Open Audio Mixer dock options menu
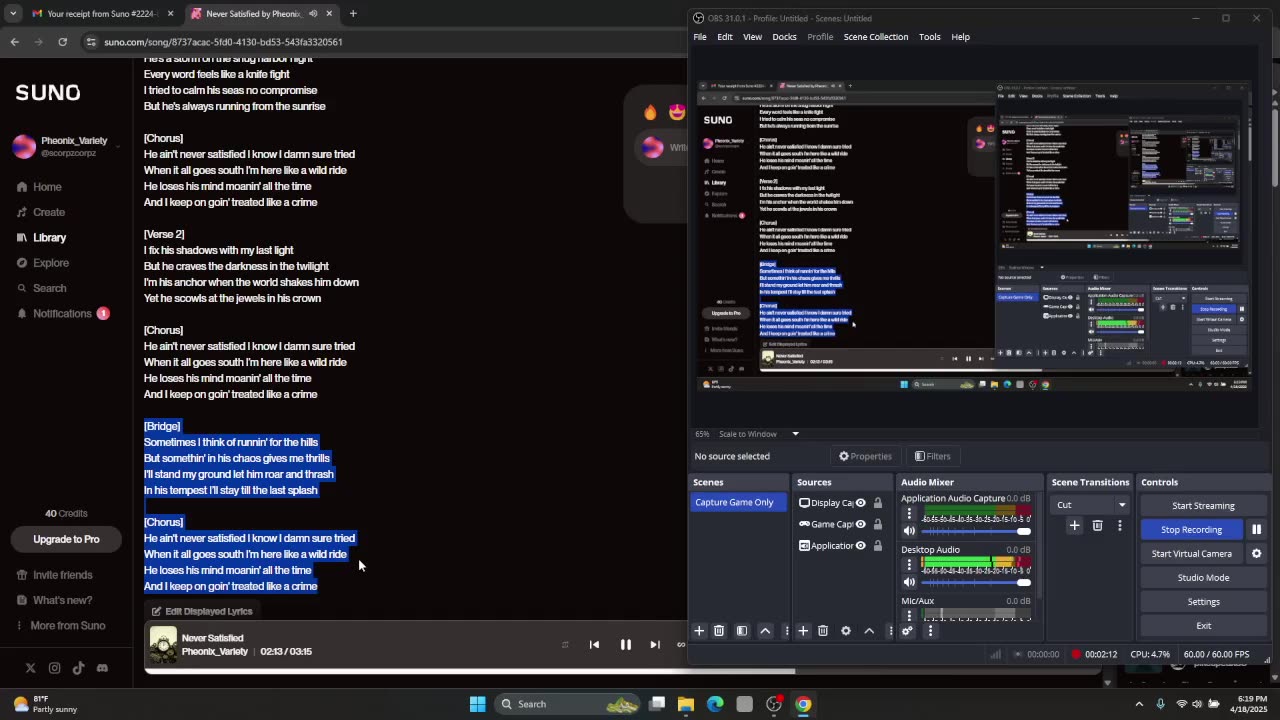The height and width of the screenshot is (720, 1280). coord(930,631)
